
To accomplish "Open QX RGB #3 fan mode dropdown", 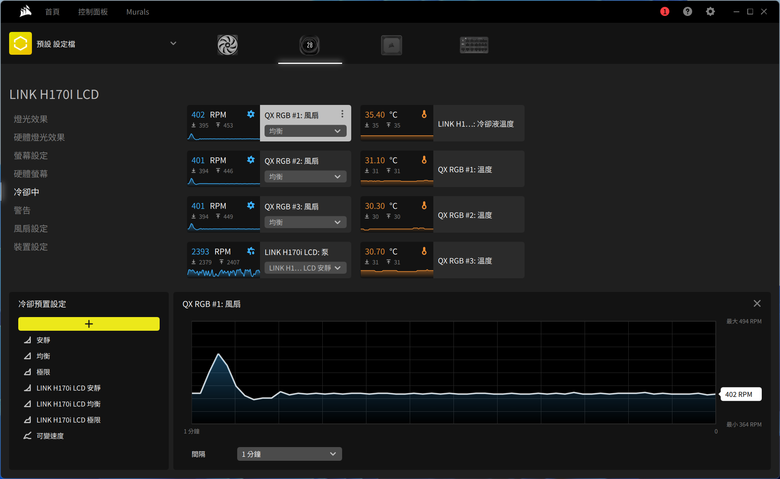I will tap(305, 222).
